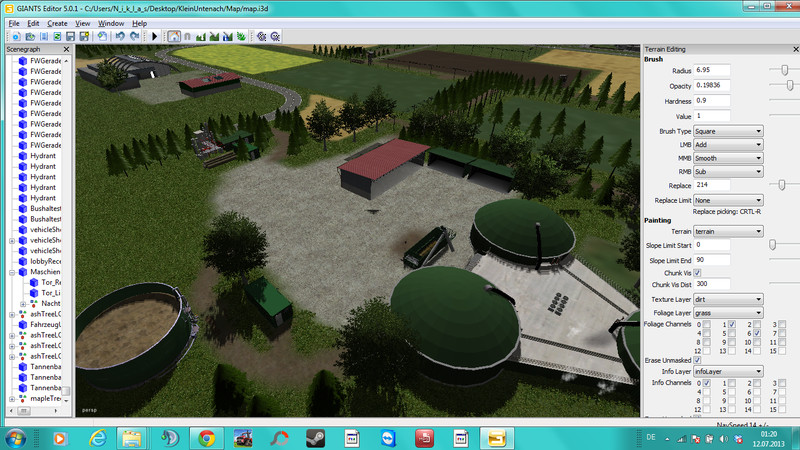The image size is (800, 450).
Task: Open the MMB action dropdown
Action: point(728,158)
